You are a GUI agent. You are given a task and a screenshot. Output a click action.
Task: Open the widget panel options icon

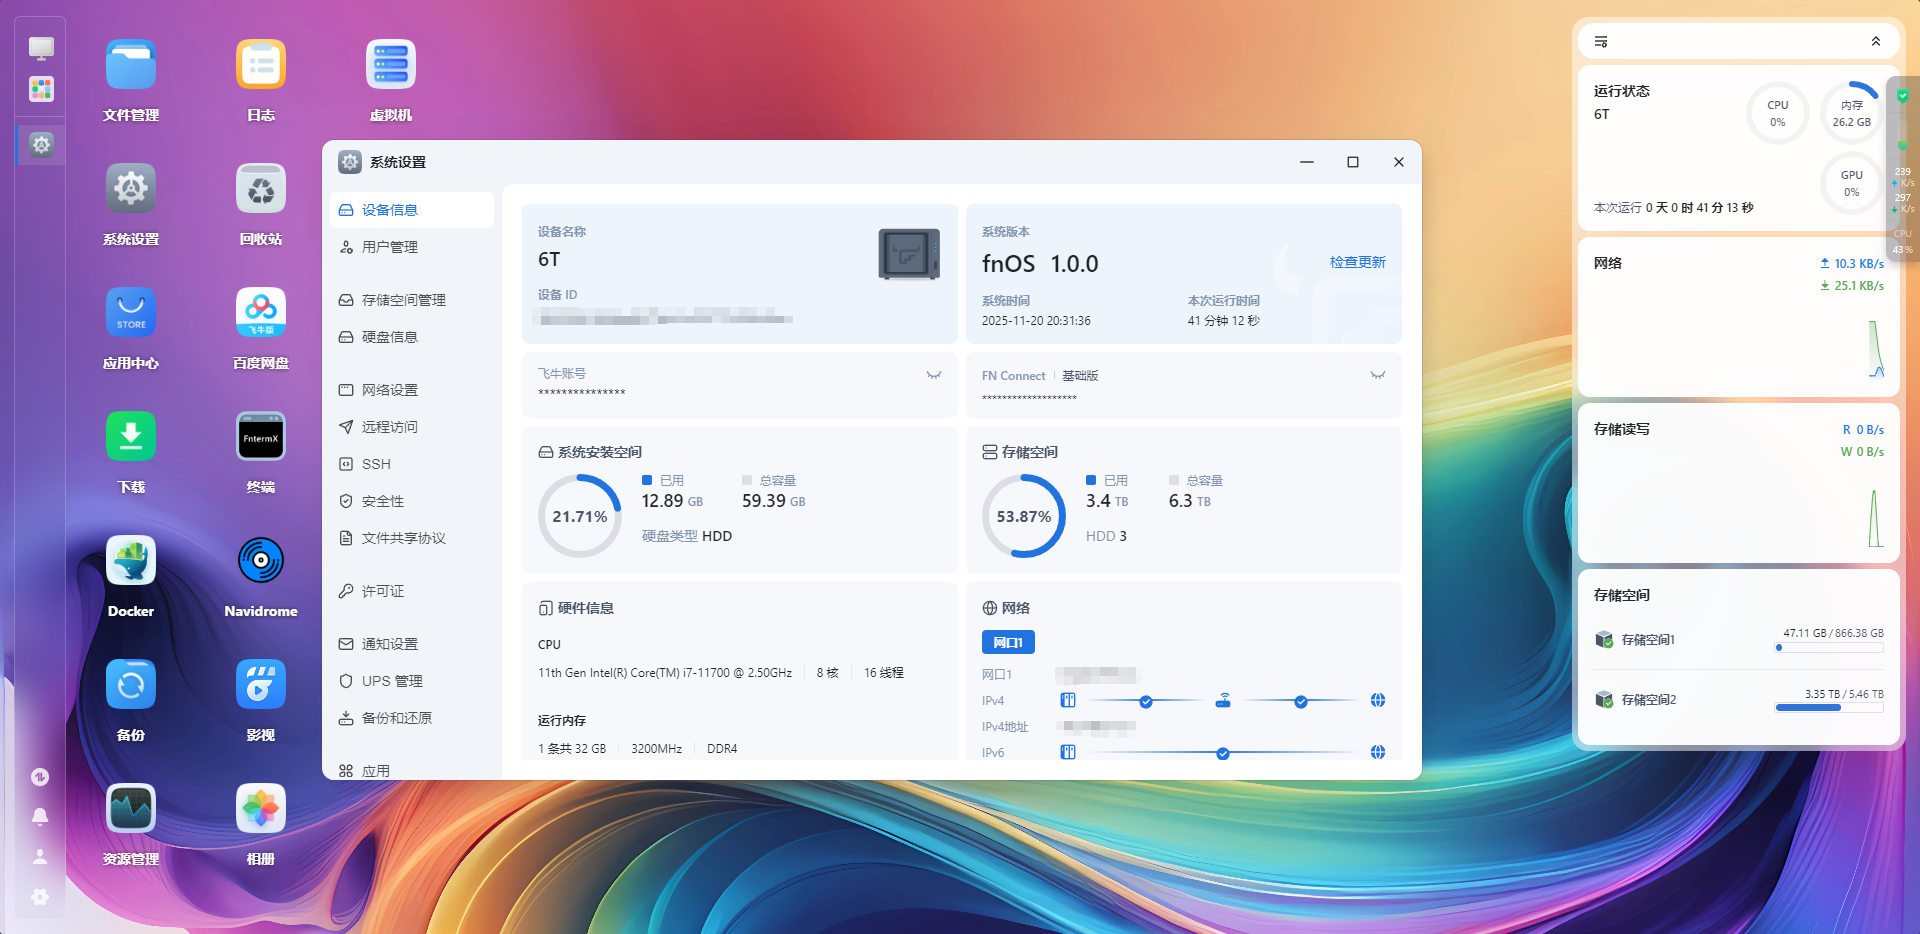pyautogui.click(x=1601, y=42)
